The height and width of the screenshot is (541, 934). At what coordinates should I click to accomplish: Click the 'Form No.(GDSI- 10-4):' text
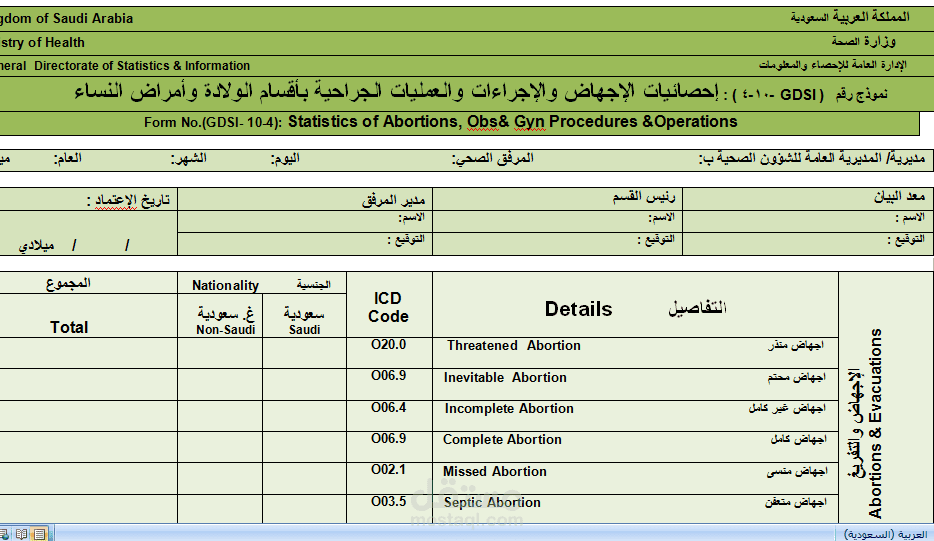pos(213,122)
